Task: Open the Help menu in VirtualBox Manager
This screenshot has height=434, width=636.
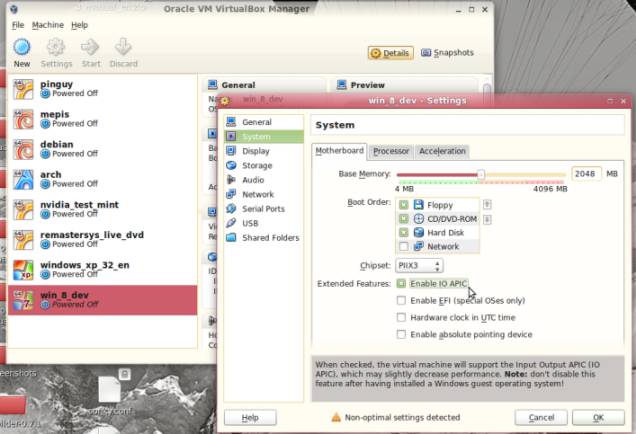Action: click(x=80, y=25)
